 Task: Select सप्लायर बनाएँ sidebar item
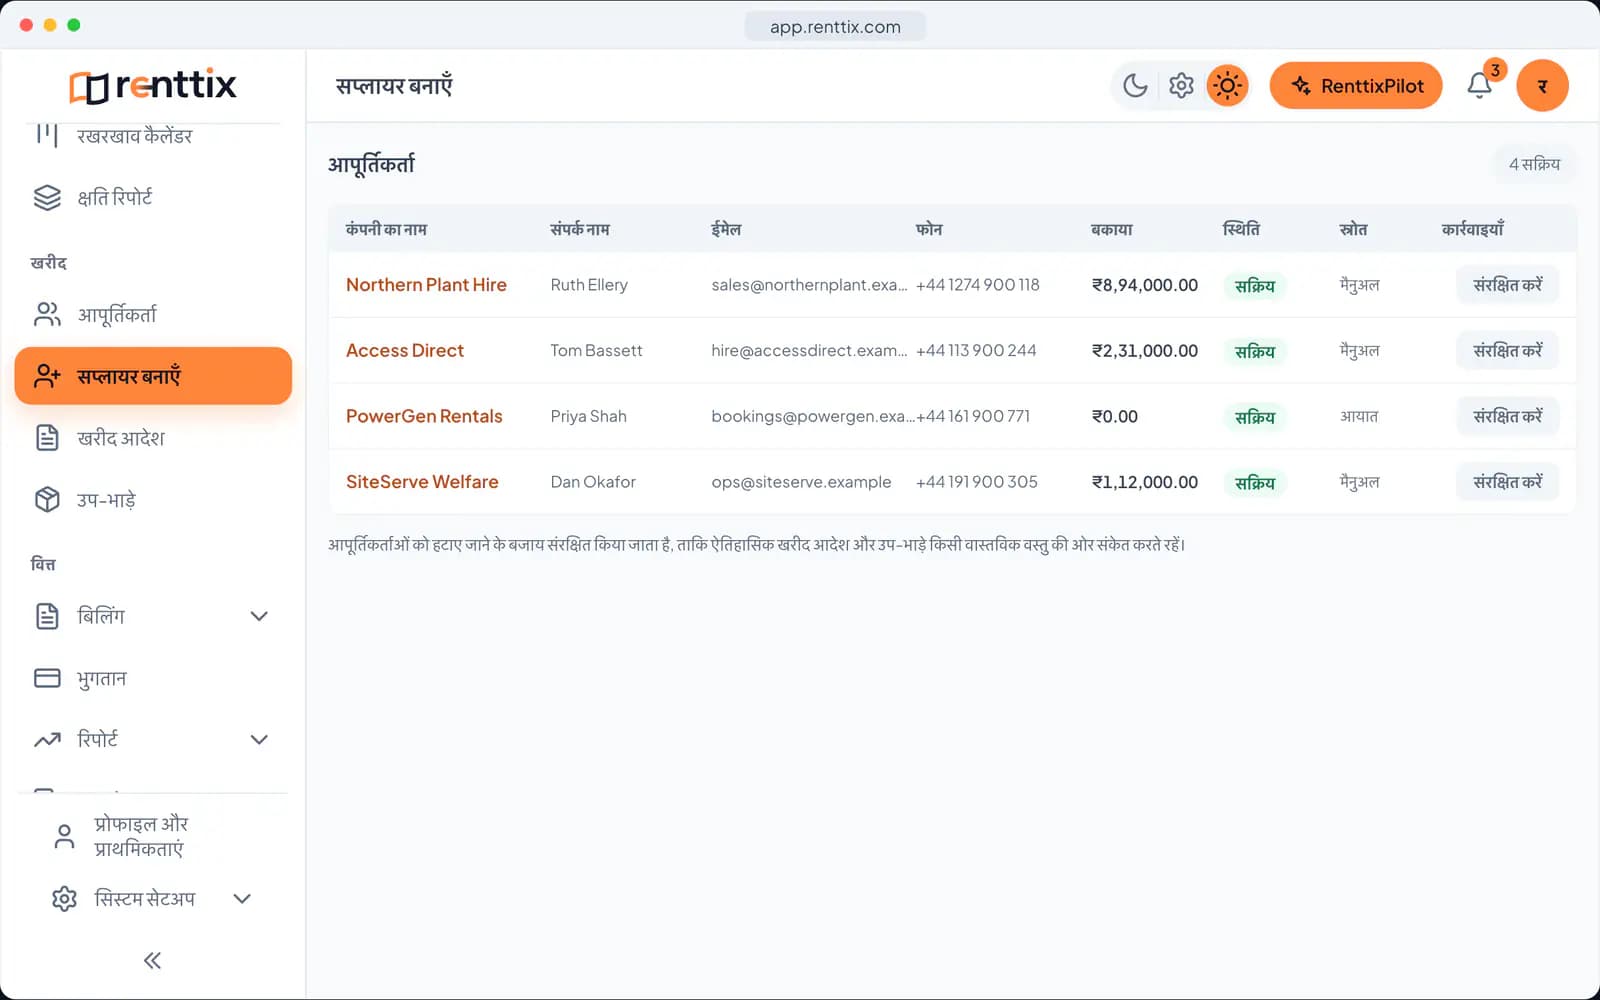153,376
